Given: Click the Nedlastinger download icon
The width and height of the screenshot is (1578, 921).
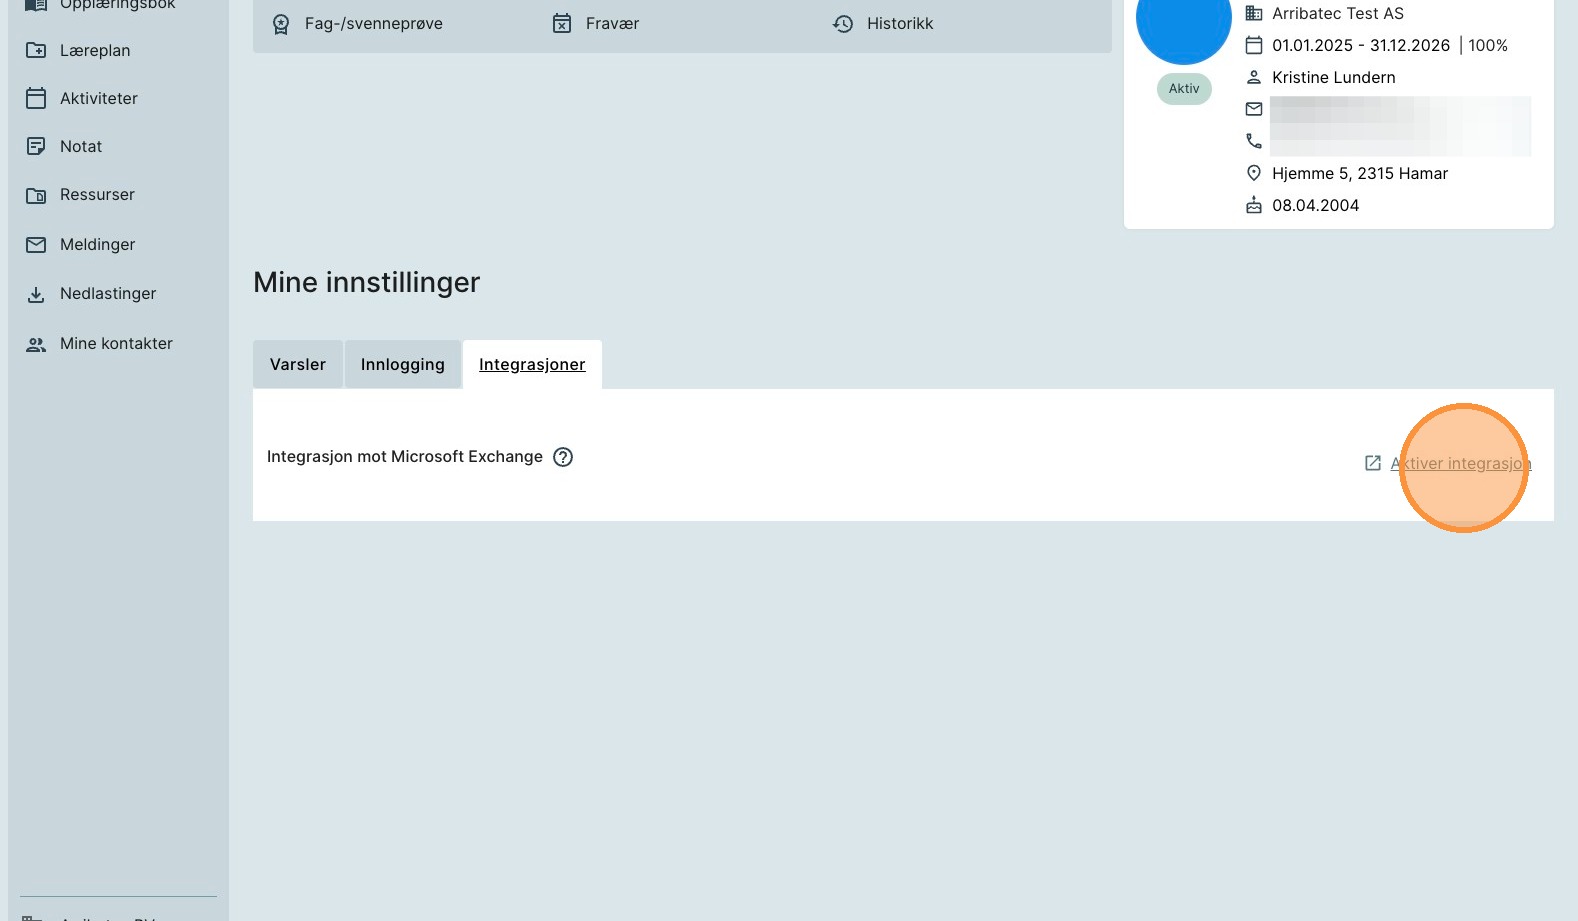Looking at the screenshot, I should [36, 294].
